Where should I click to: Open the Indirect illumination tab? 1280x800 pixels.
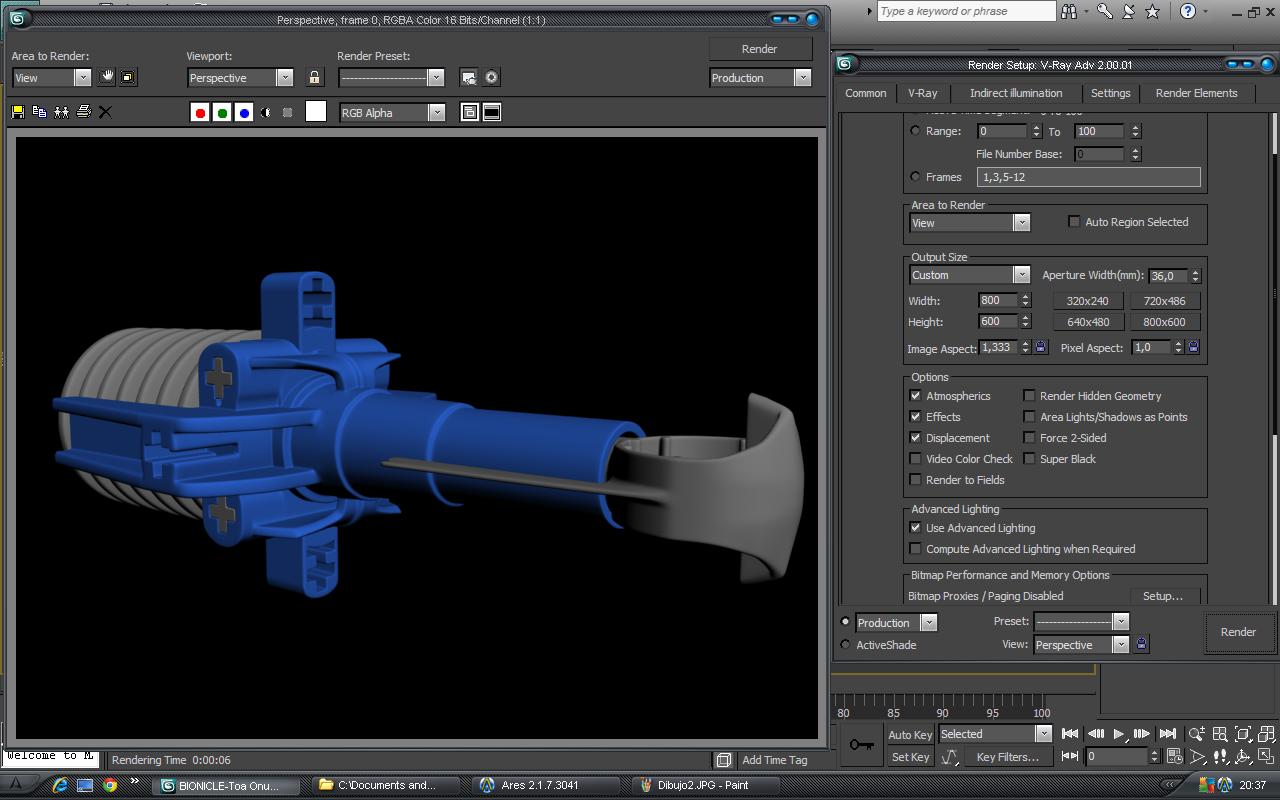click(x=1016, y=93)
